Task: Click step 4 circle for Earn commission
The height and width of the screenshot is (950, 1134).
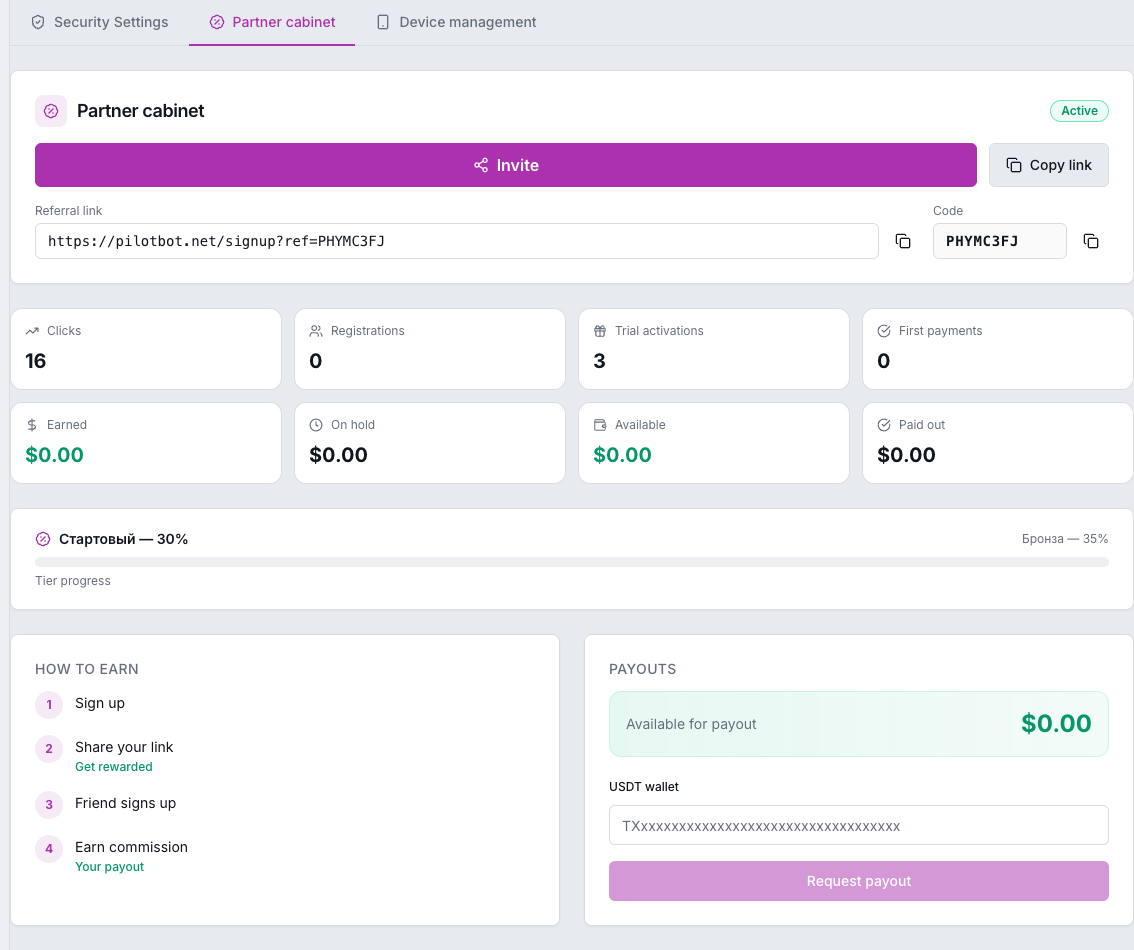Action: [49, 848]
